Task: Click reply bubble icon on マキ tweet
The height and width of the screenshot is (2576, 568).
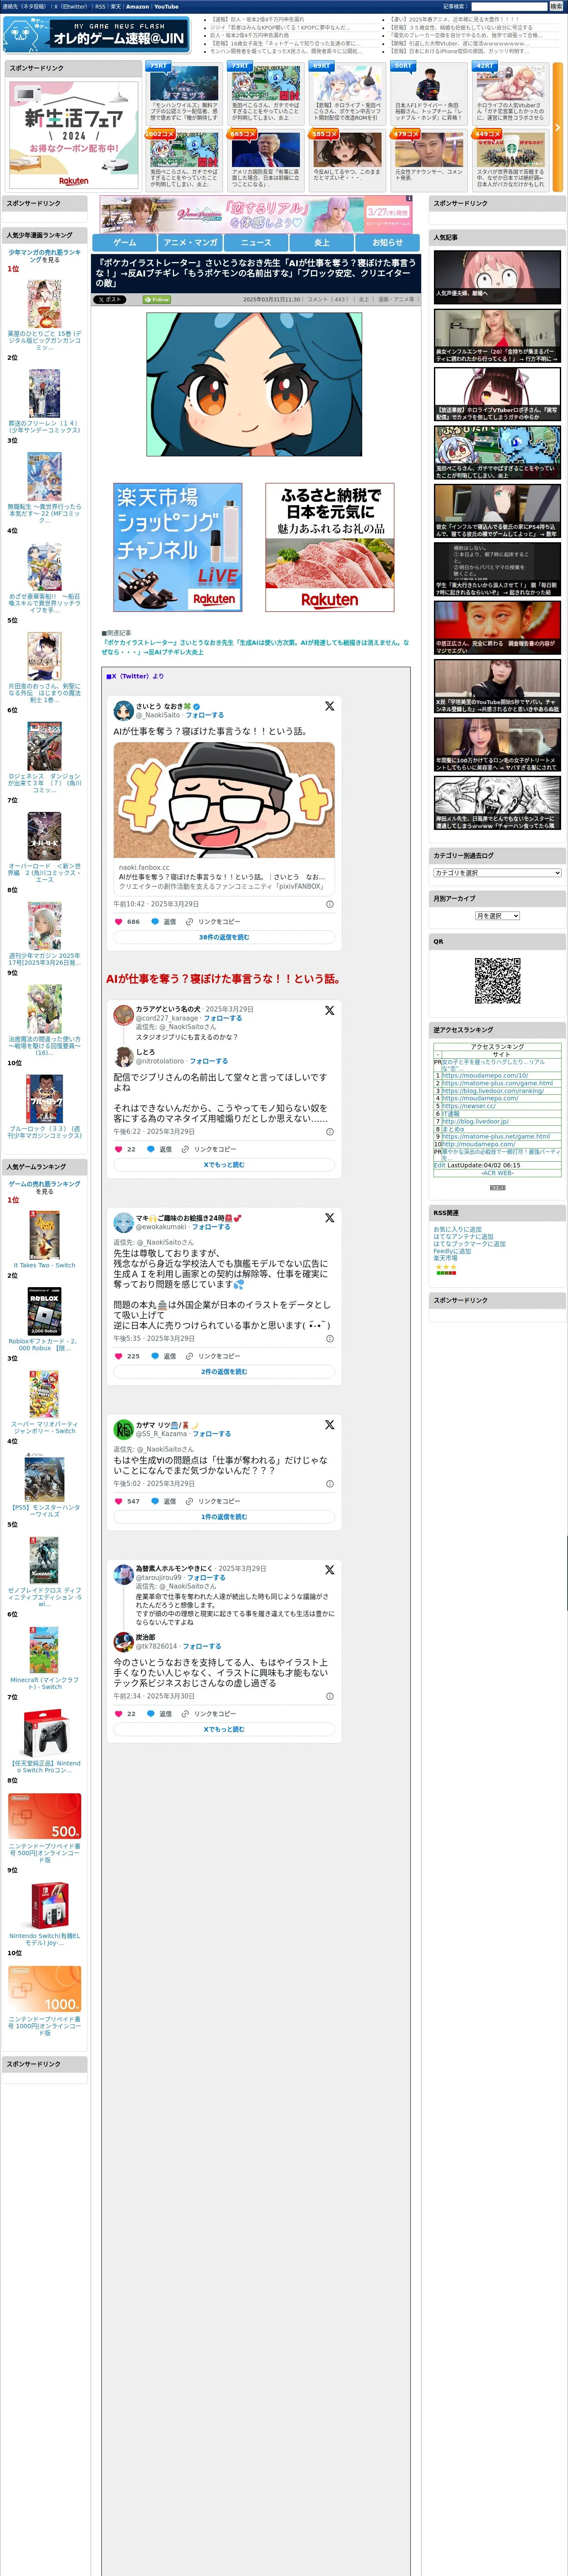Action: (155, 1356)
